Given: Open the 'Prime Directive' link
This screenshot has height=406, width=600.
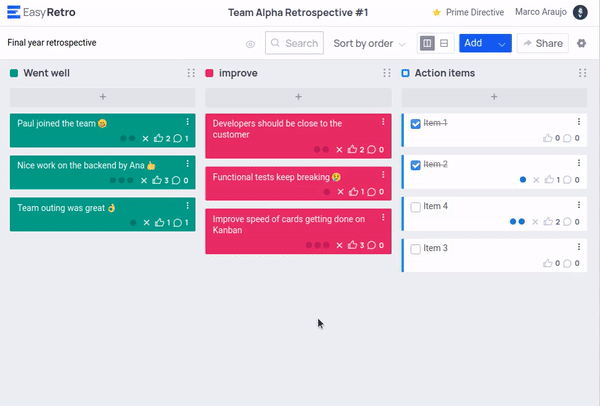Looking at the screenshot, I should pyautogui.click(x=466, y=12).
